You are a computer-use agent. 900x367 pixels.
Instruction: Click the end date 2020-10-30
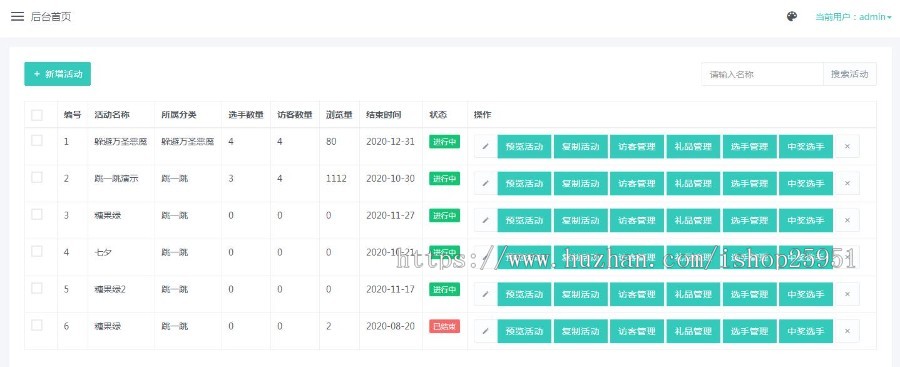pyautogui.click(x=390, y=179)
